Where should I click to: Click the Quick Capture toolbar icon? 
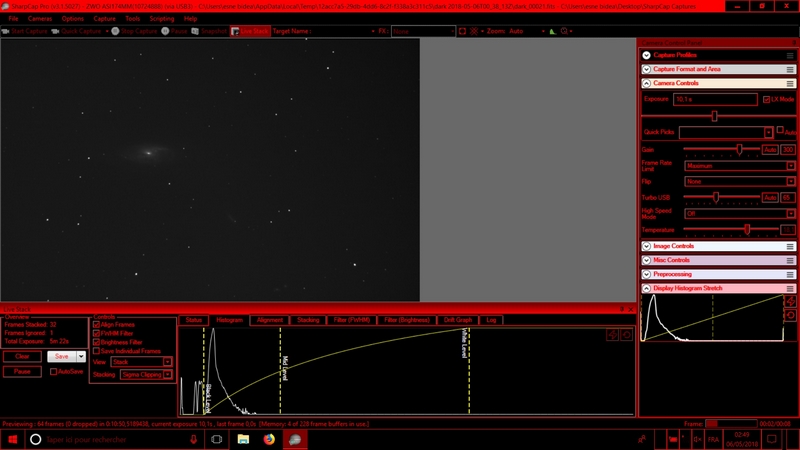click(x=55, y=31)
